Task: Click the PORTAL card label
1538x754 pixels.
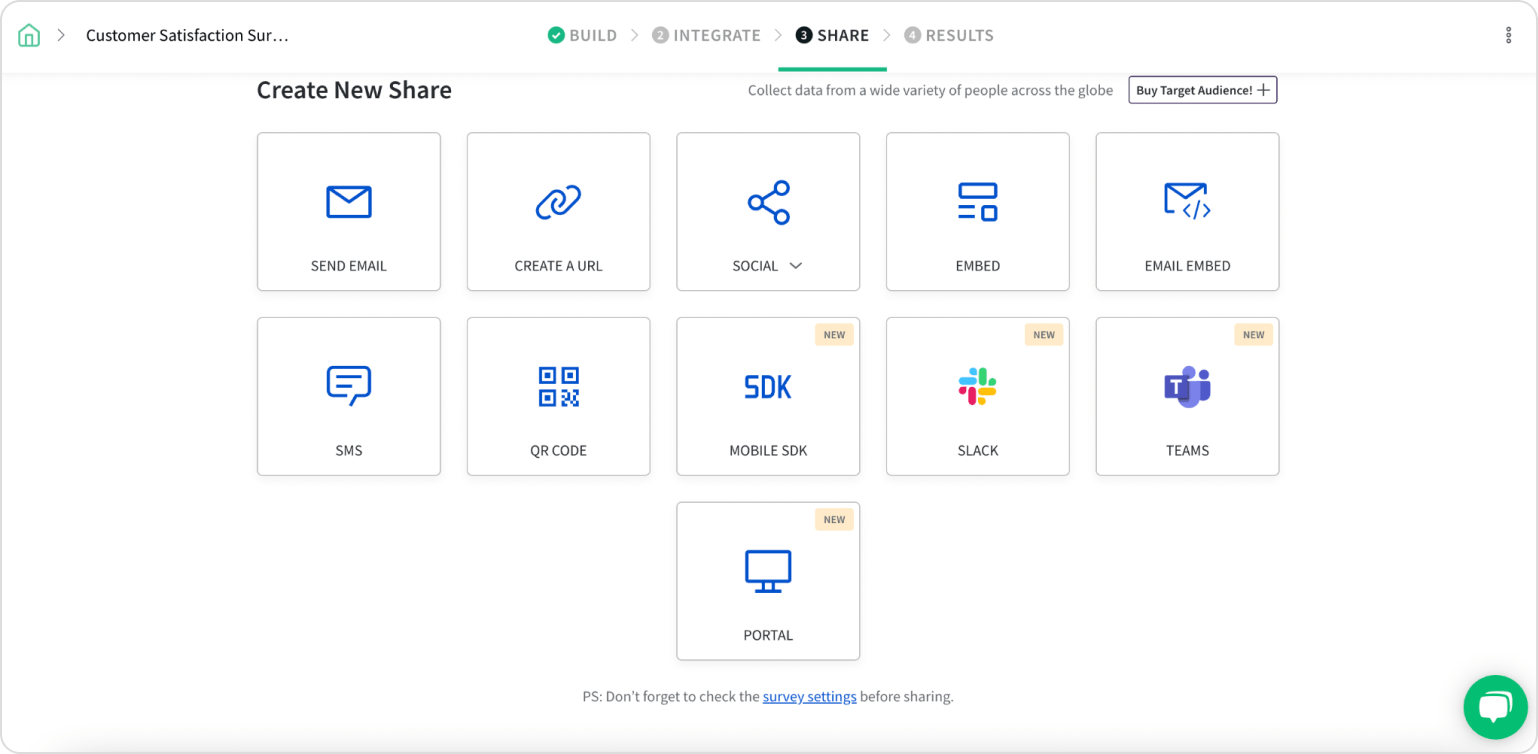Action: (768, 635)
